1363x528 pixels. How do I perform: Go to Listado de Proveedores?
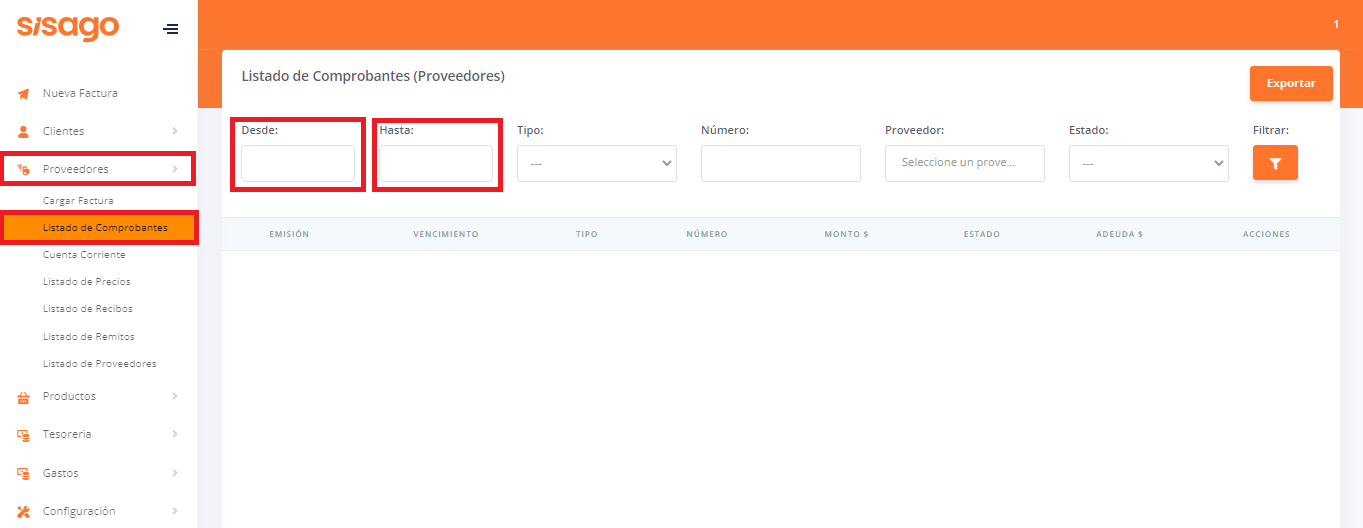[x=99, y=364]
